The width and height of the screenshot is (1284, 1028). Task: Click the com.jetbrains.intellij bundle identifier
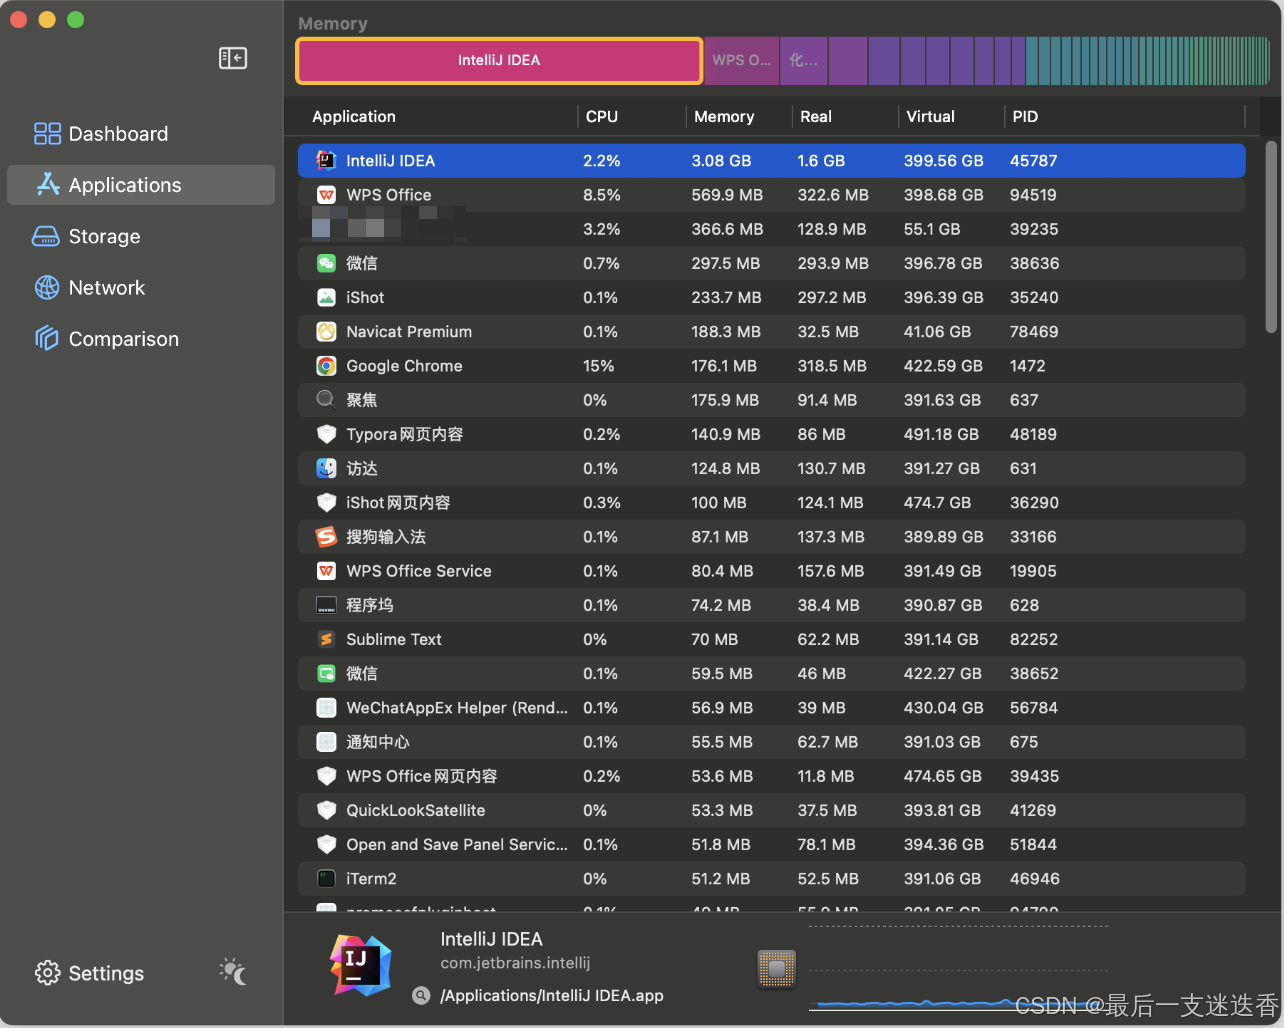tap(515, 963)
